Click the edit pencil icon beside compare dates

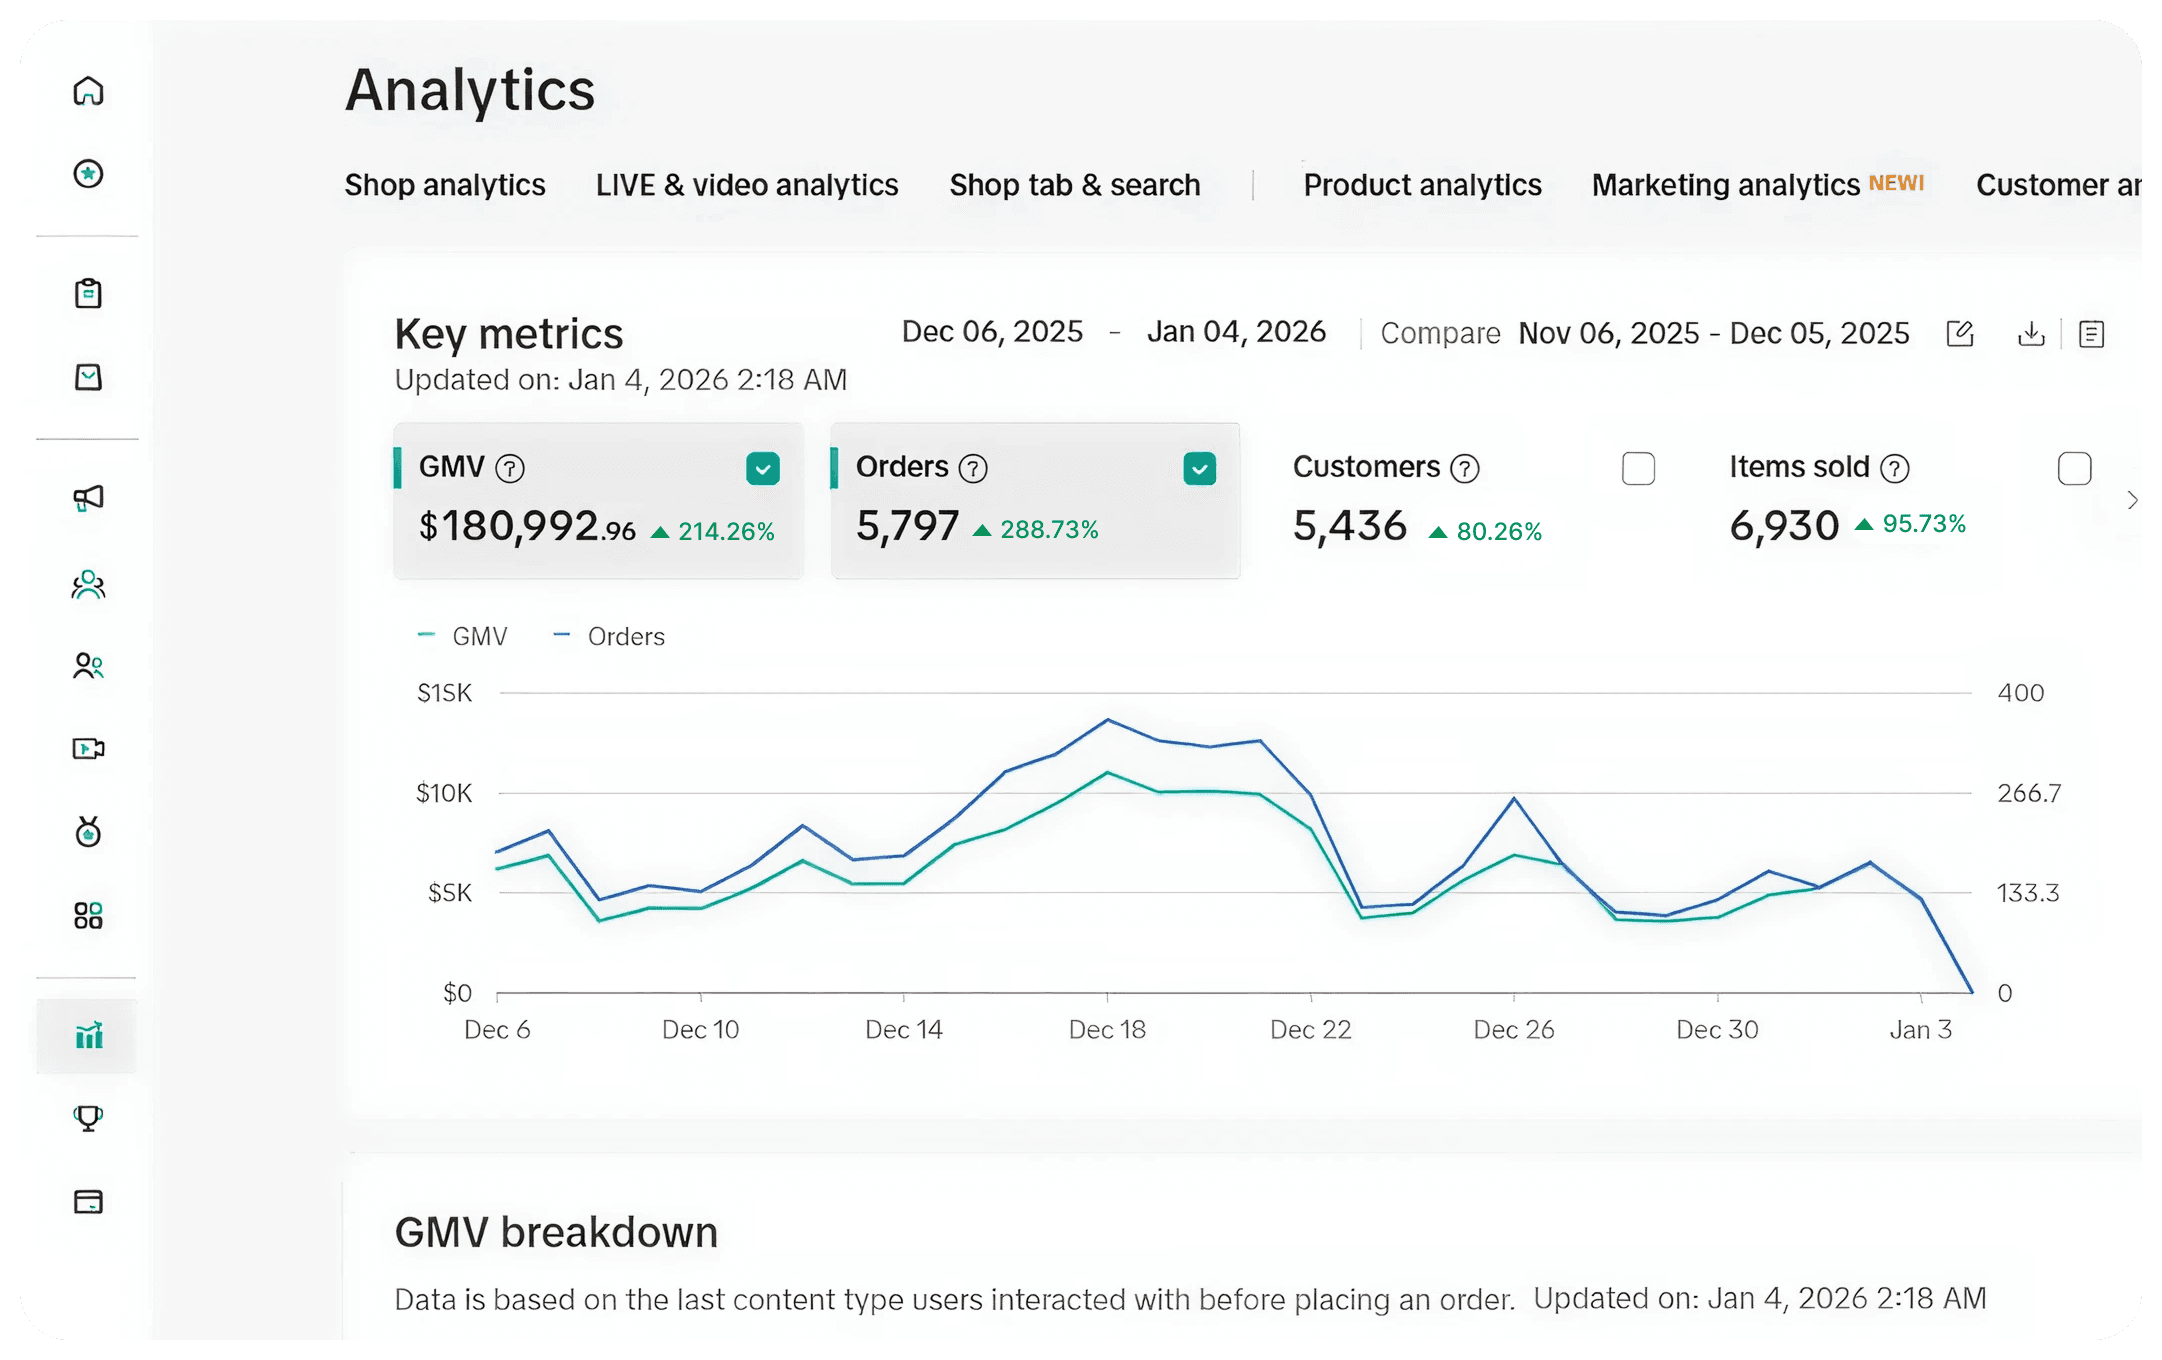pyautogui.click(x=1960, y=334)
